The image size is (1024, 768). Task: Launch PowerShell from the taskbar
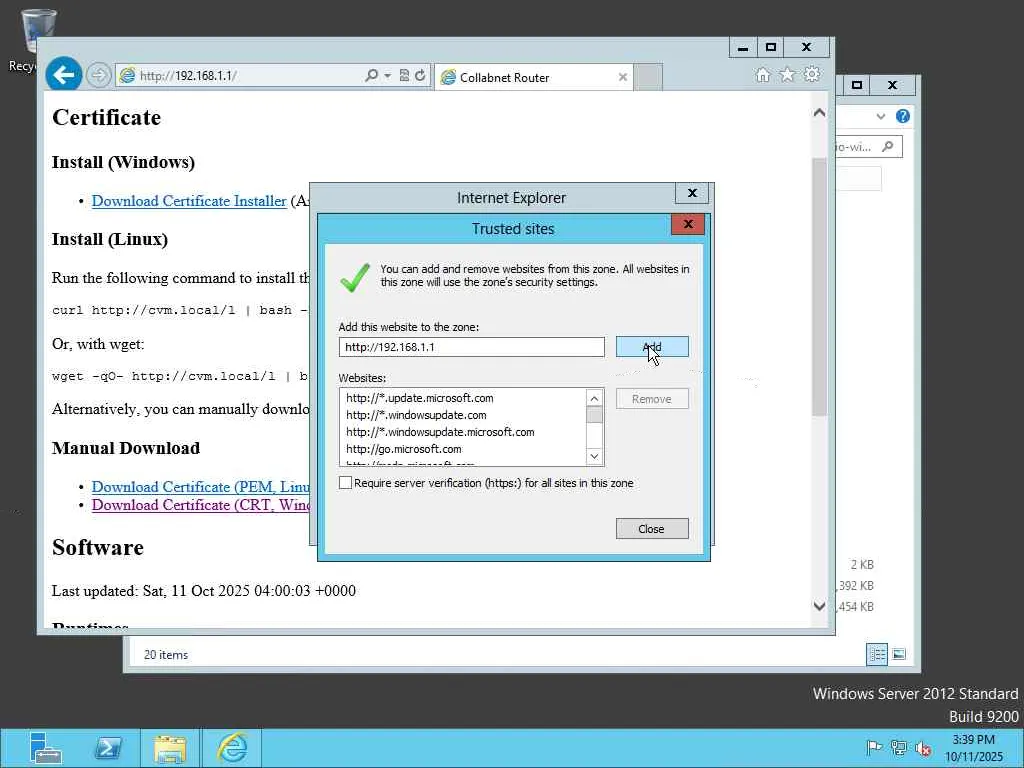[108, 748]
